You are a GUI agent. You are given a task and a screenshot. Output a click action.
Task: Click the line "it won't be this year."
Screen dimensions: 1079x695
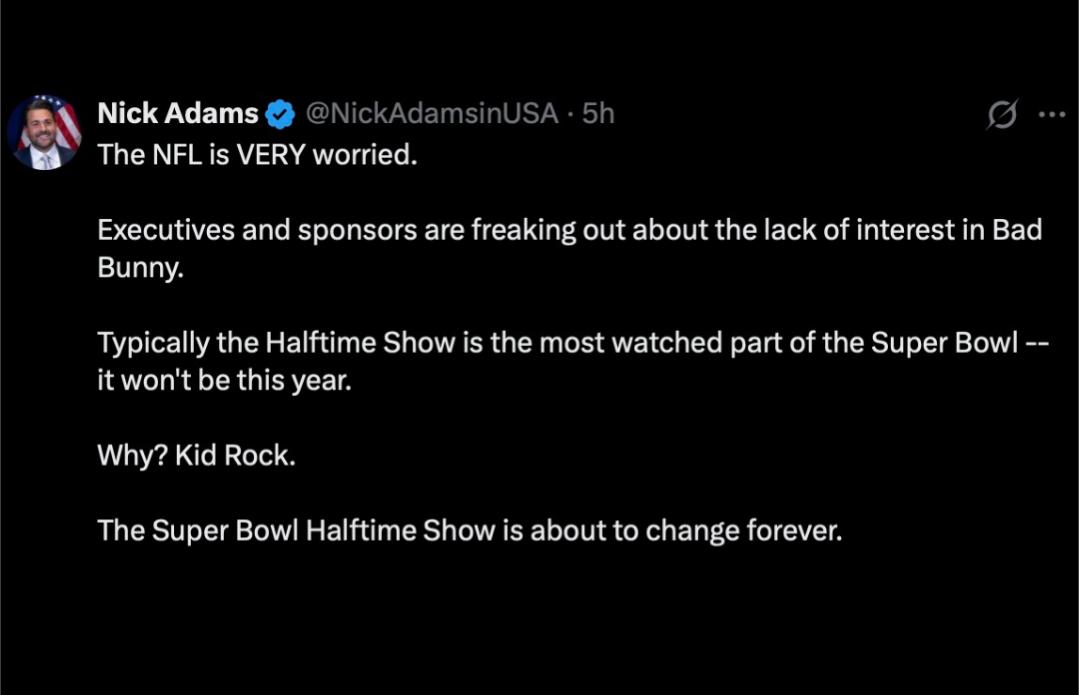[224, 381]
